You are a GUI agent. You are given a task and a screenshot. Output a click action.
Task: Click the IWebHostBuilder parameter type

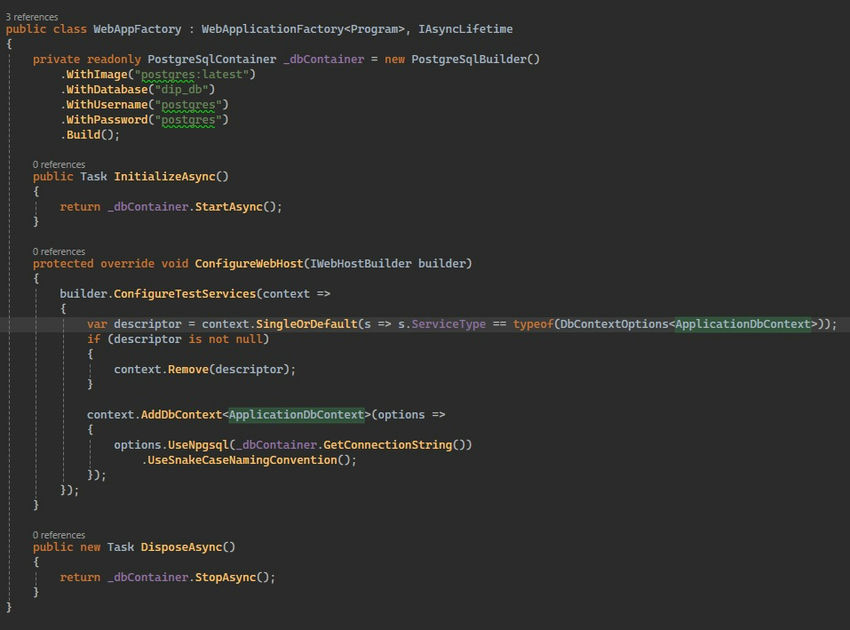point(360,264)
